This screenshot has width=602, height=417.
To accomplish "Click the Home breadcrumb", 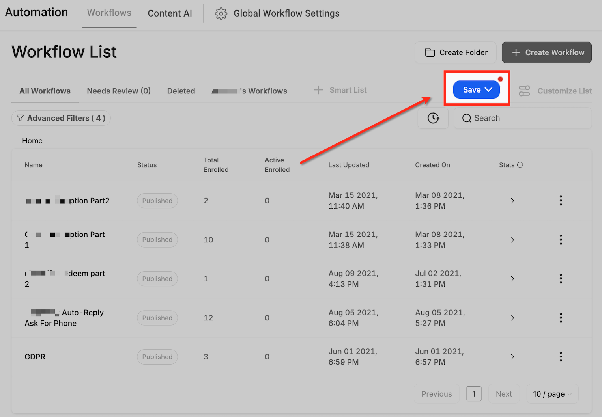I will tap(32, 141).
